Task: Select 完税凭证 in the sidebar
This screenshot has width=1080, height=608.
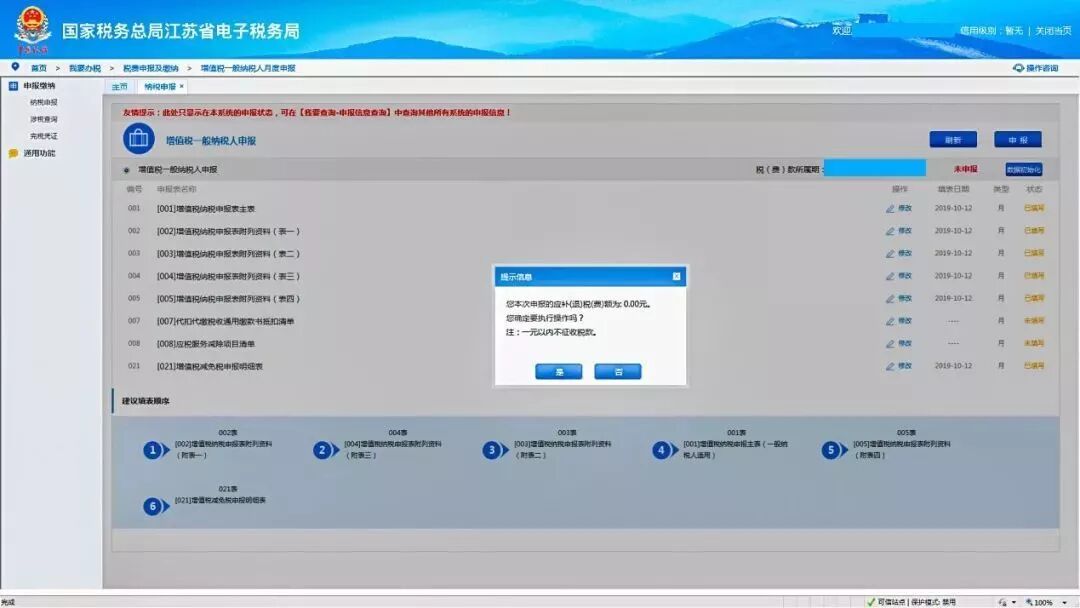Action: click(x=43, y=136)
